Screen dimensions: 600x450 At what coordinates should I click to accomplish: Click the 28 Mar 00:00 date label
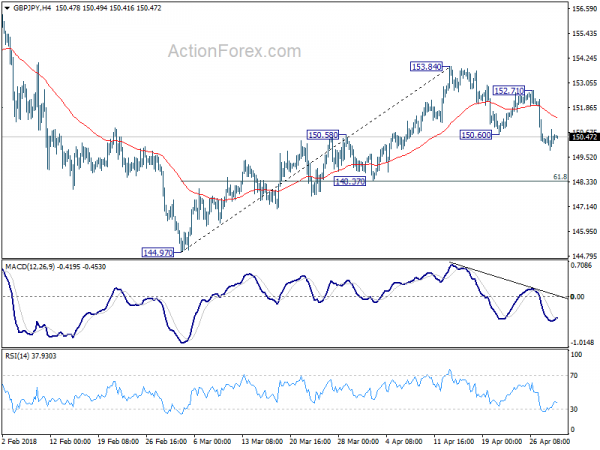click(358, 441)
